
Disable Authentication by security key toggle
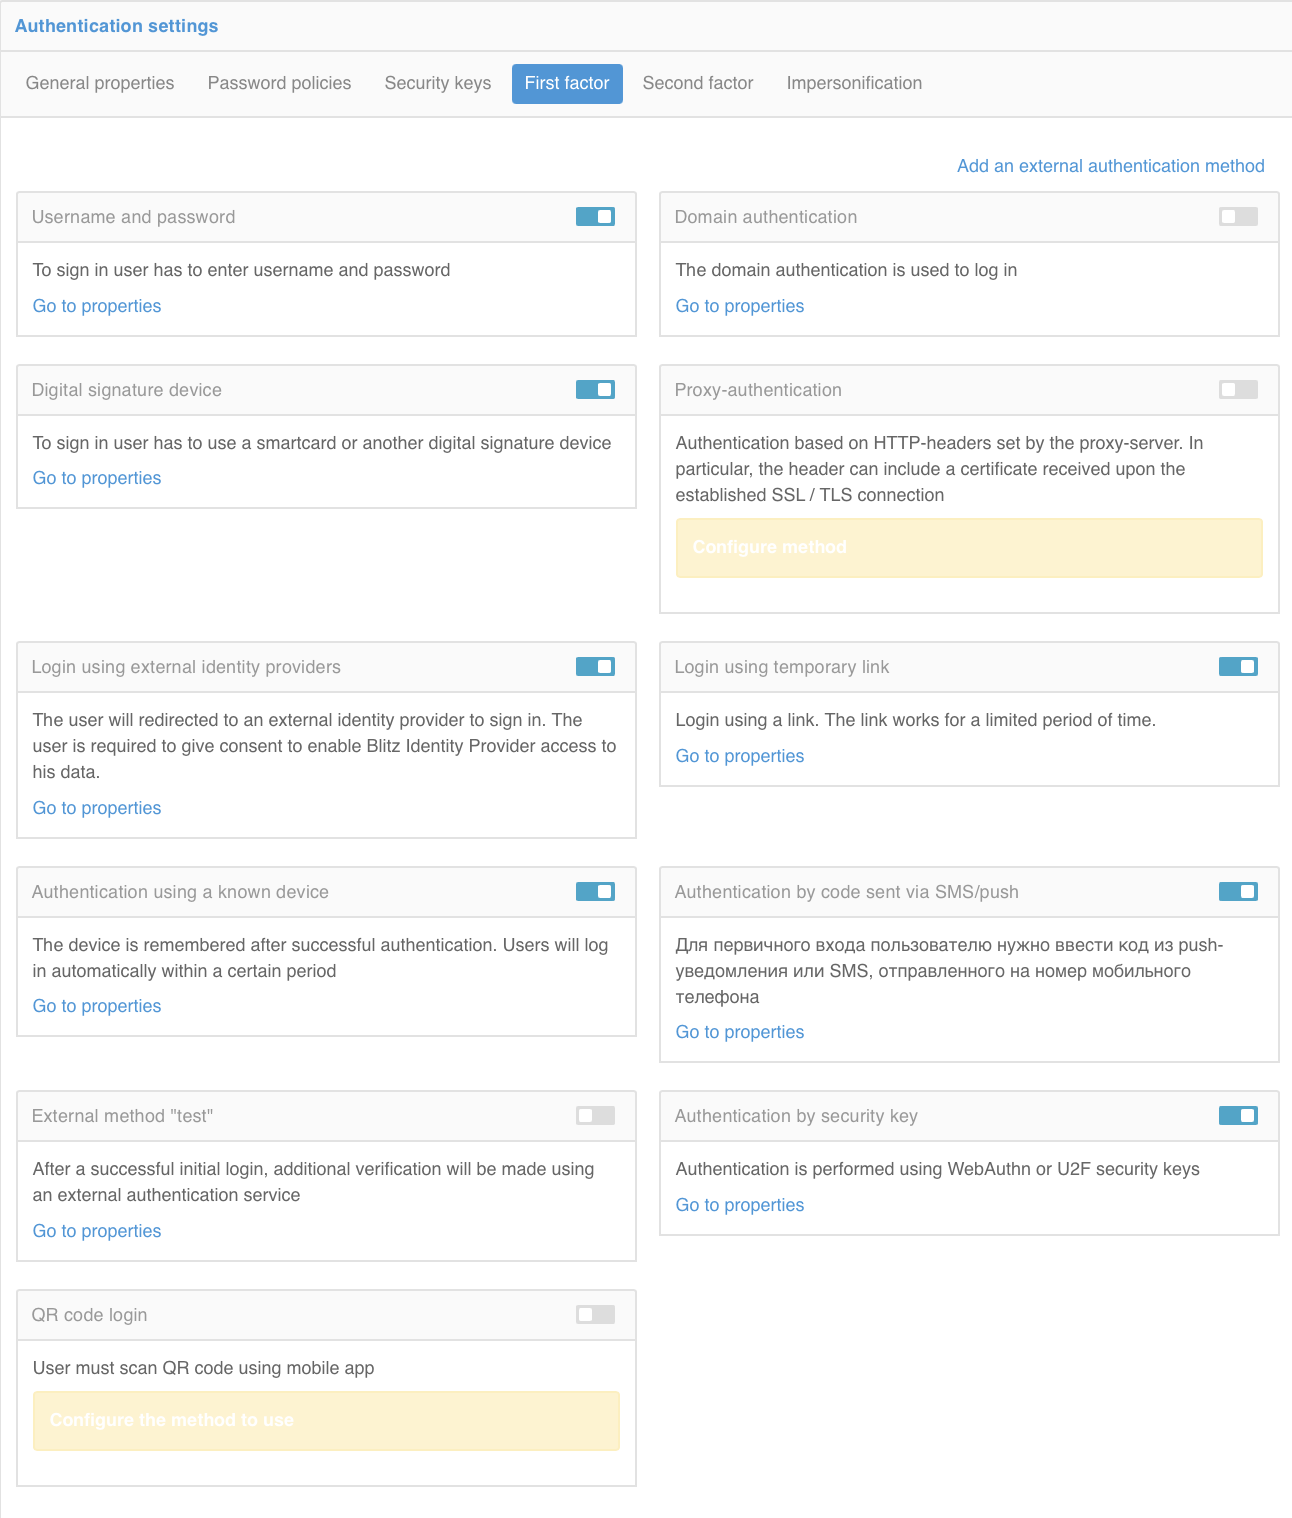[x=1238, y=1116]
